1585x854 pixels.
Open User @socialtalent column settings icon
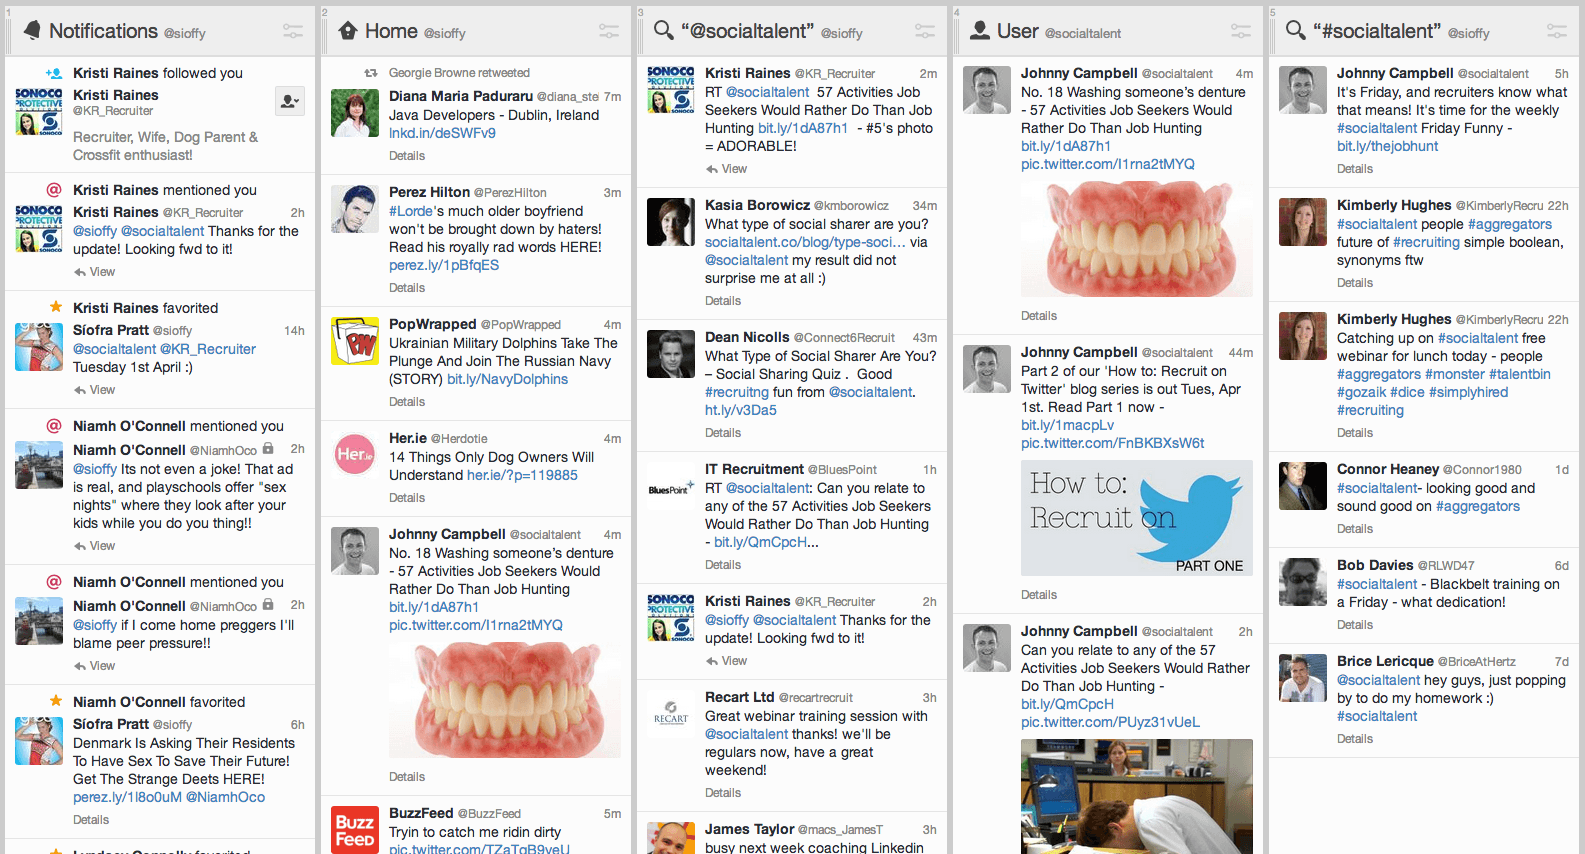click(x=1241, y=32)
